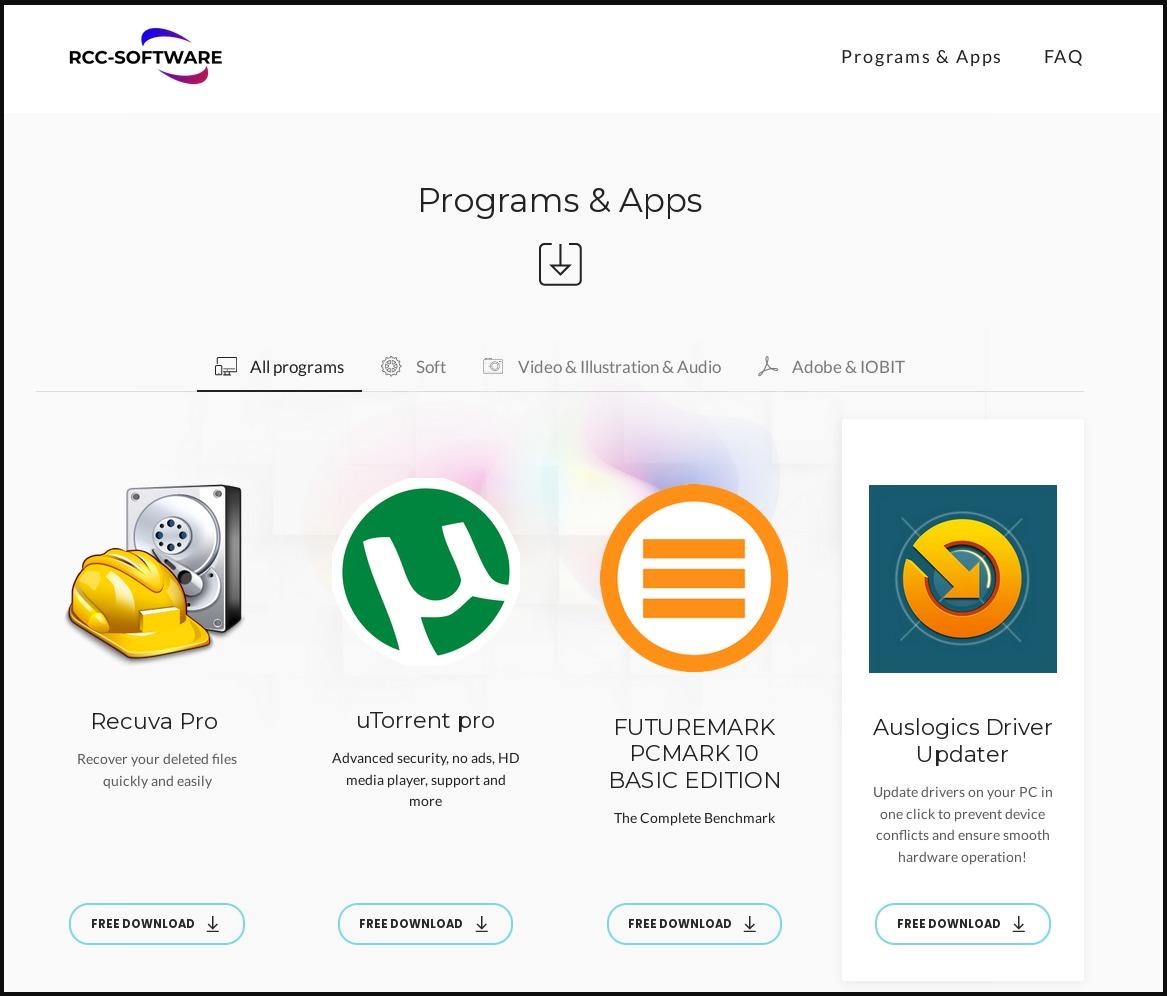Click Programs & Apps in the navigation bar
1167x996 pixels.
pyautogui.click(x=920, y=57)
